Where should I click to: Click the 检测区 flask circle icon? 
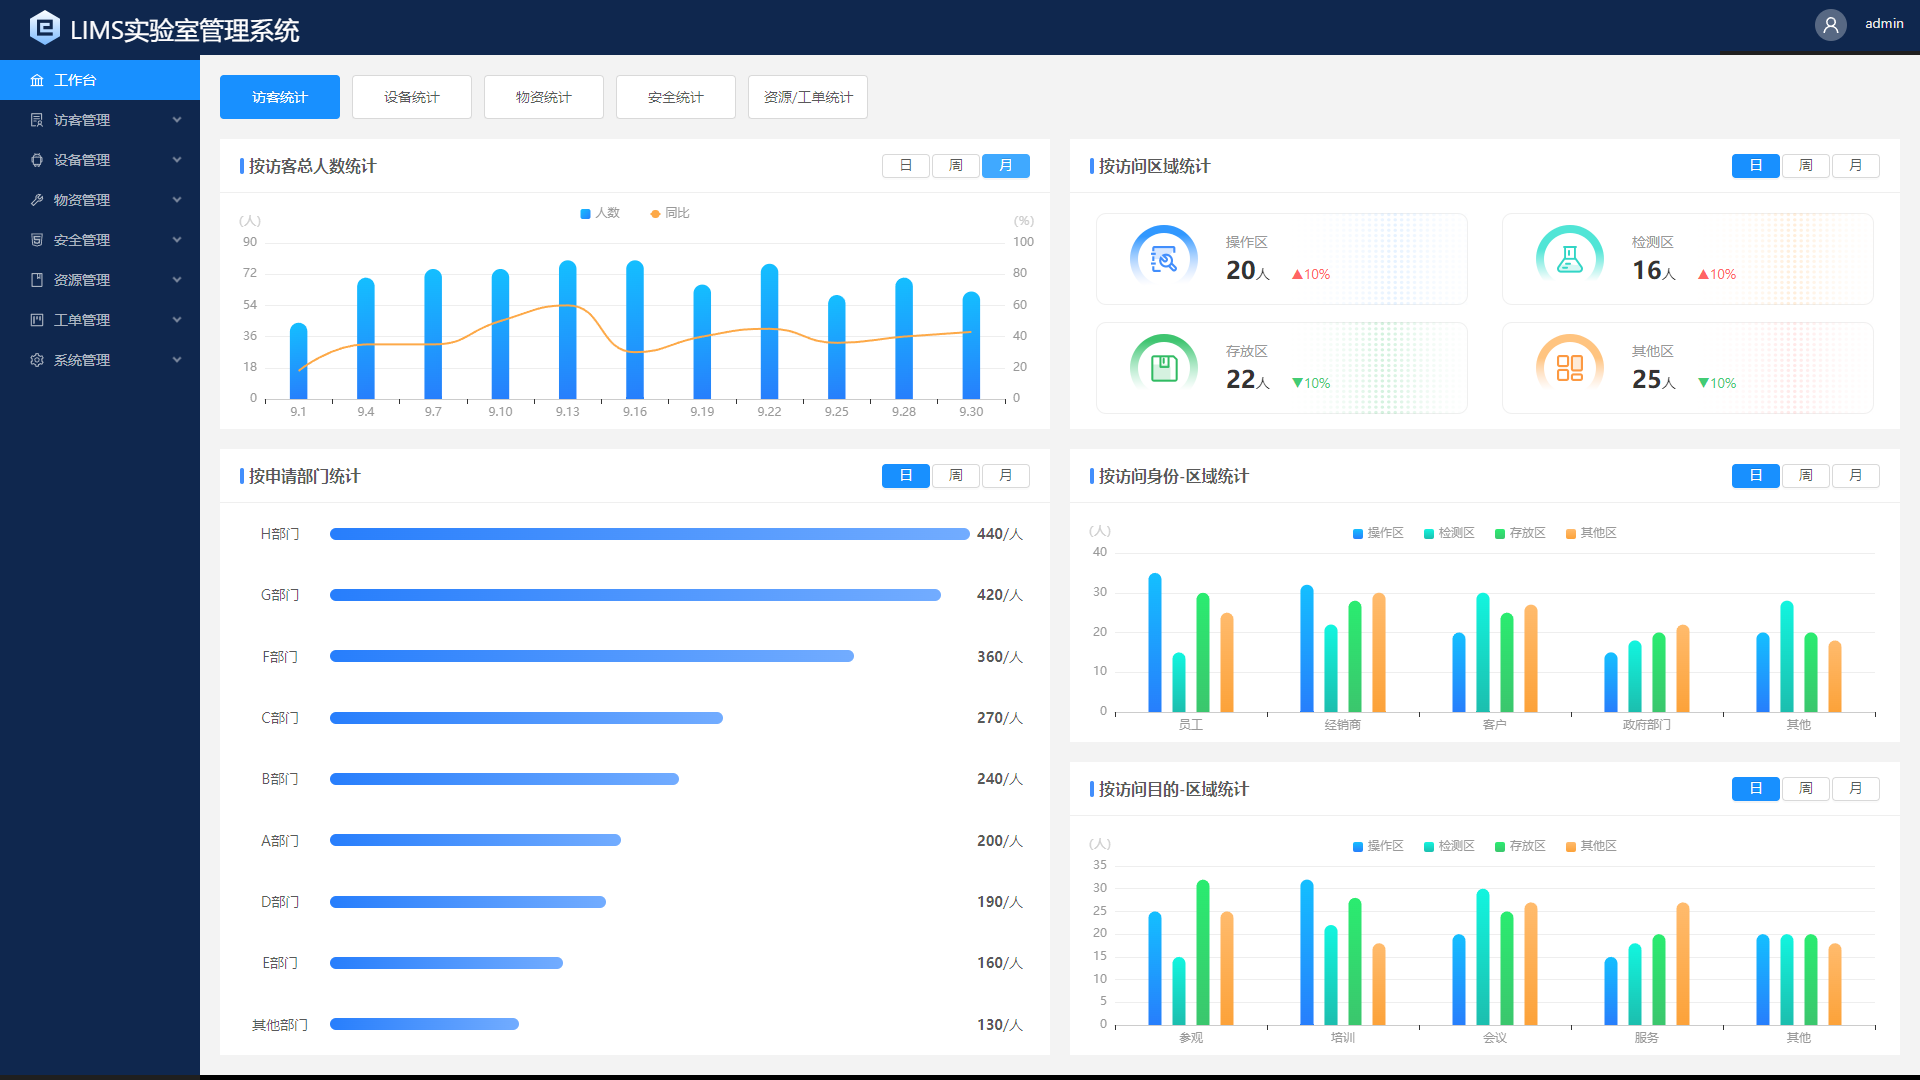coord(1569,259)
